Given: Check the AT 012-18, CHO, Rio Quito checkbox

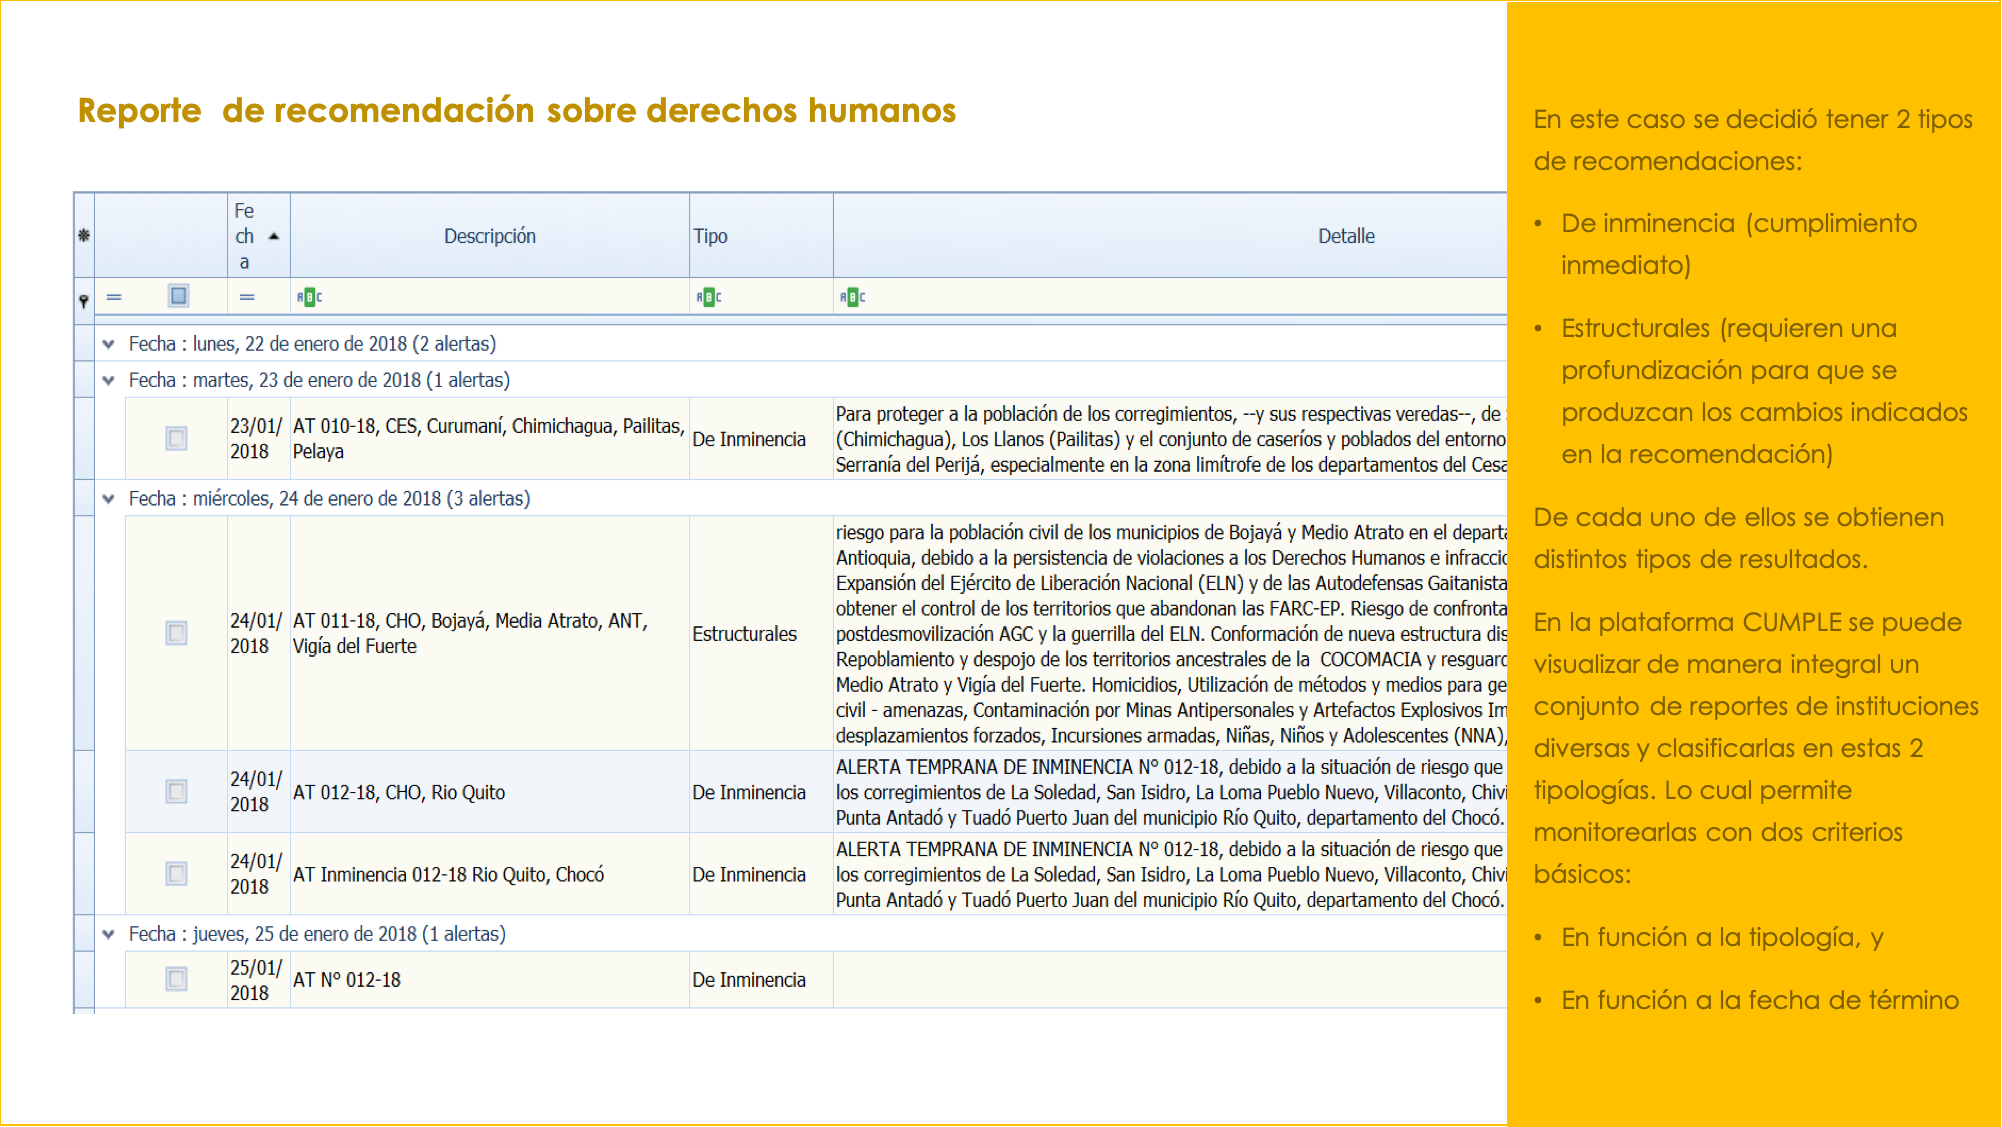Looking at the screenshot, I should (177, 791).
